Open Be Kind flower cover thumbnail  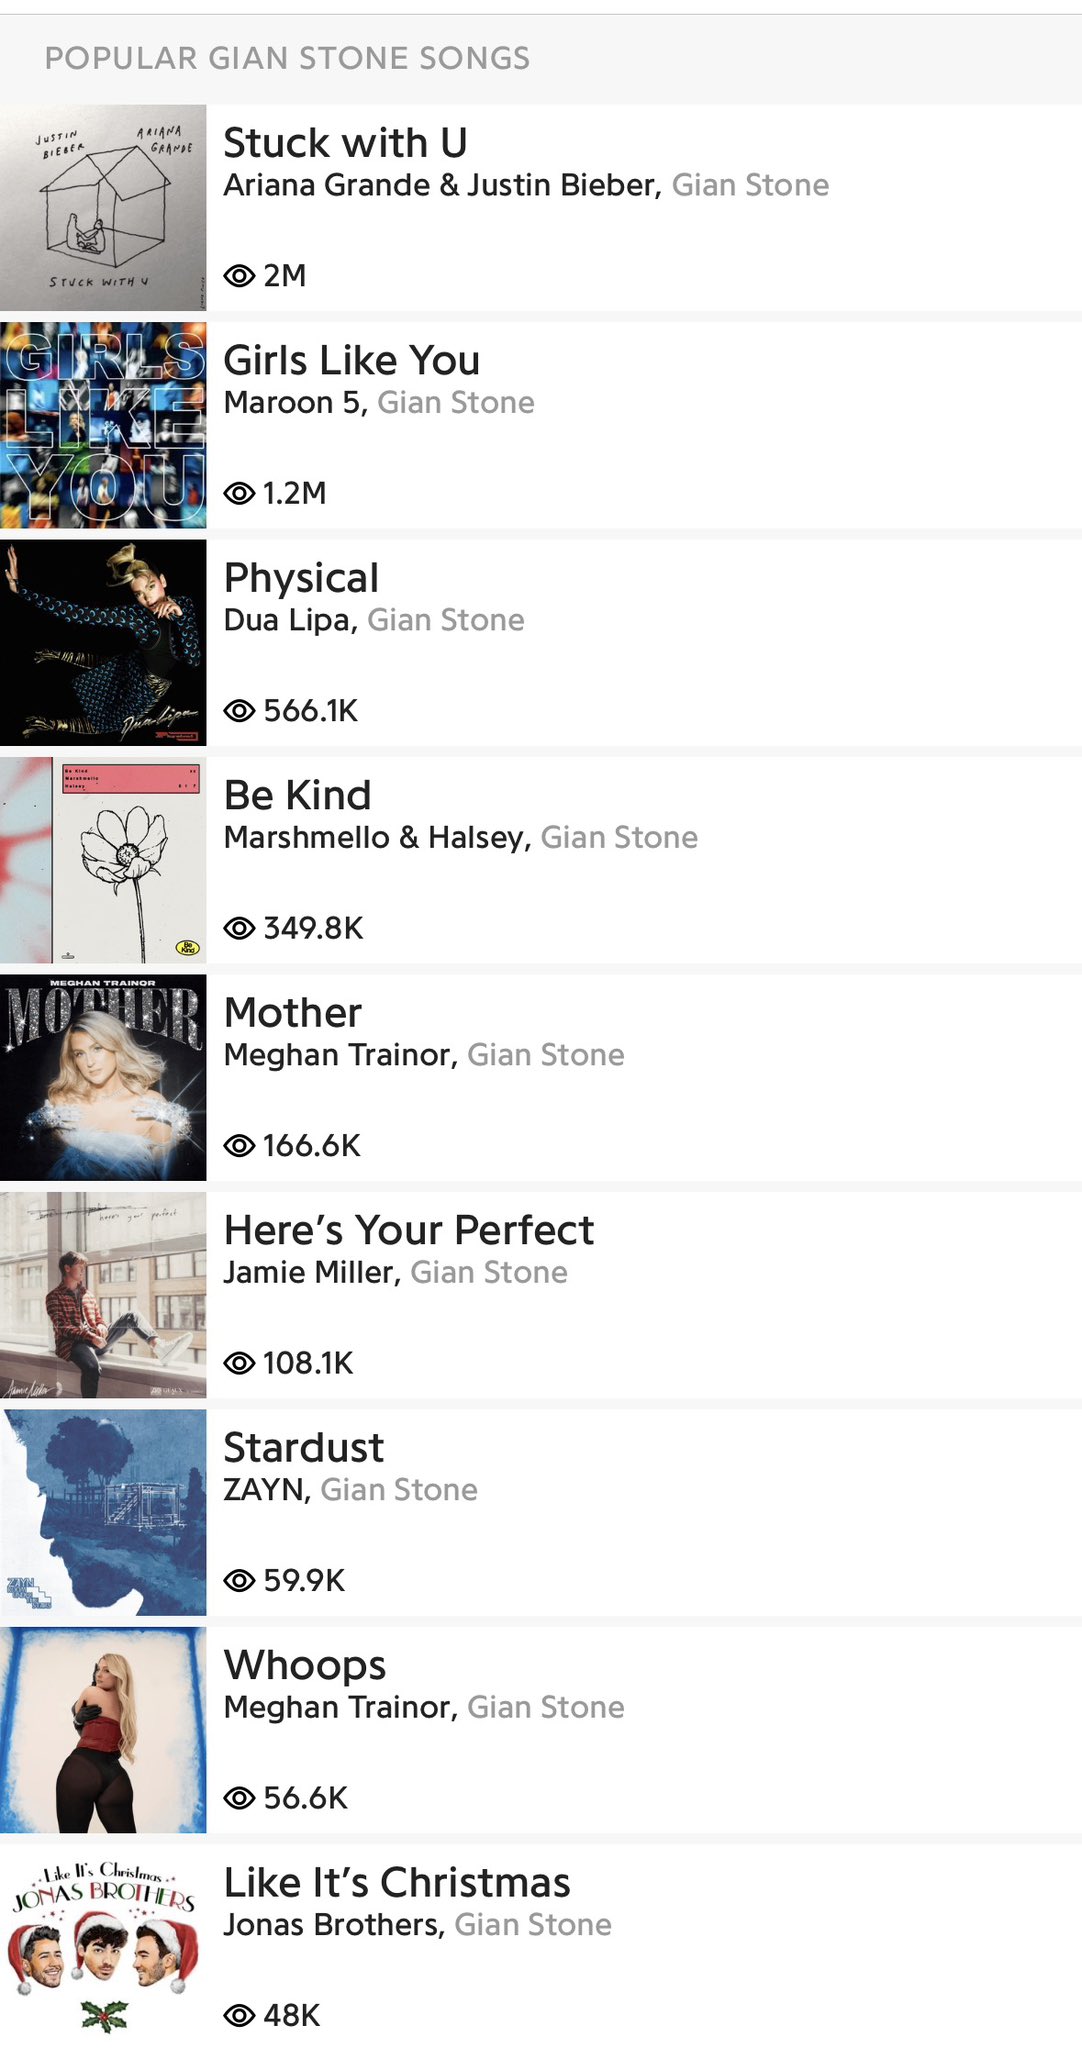click(x=103, y=860)
